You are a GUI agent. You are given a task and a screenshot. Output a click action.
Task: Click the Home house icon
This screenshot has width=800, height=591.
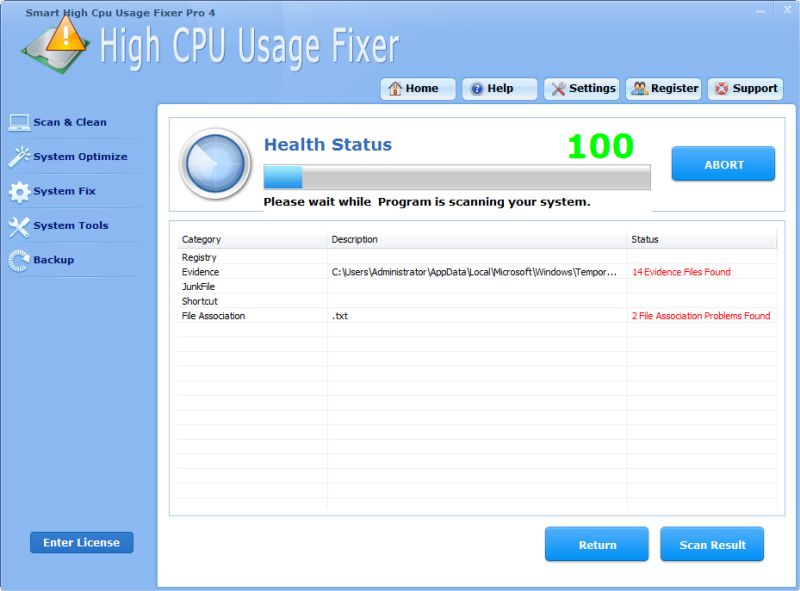click(x=395, y=89)
